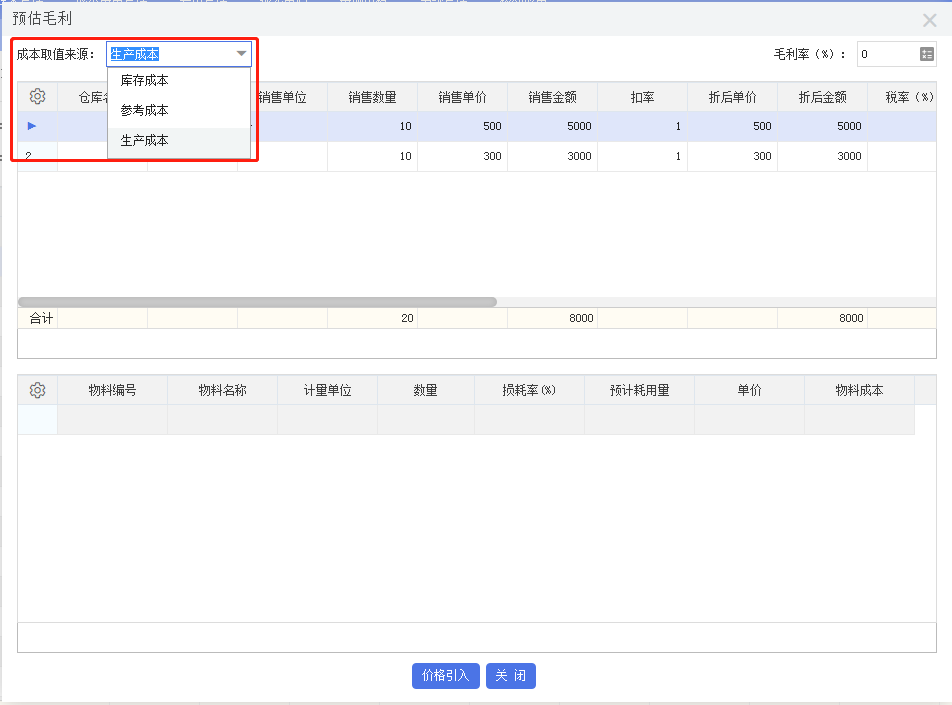Click inside the 毛利率 input box
The width and height of the screenshot is (952, 705).
(x=885, y=55)
